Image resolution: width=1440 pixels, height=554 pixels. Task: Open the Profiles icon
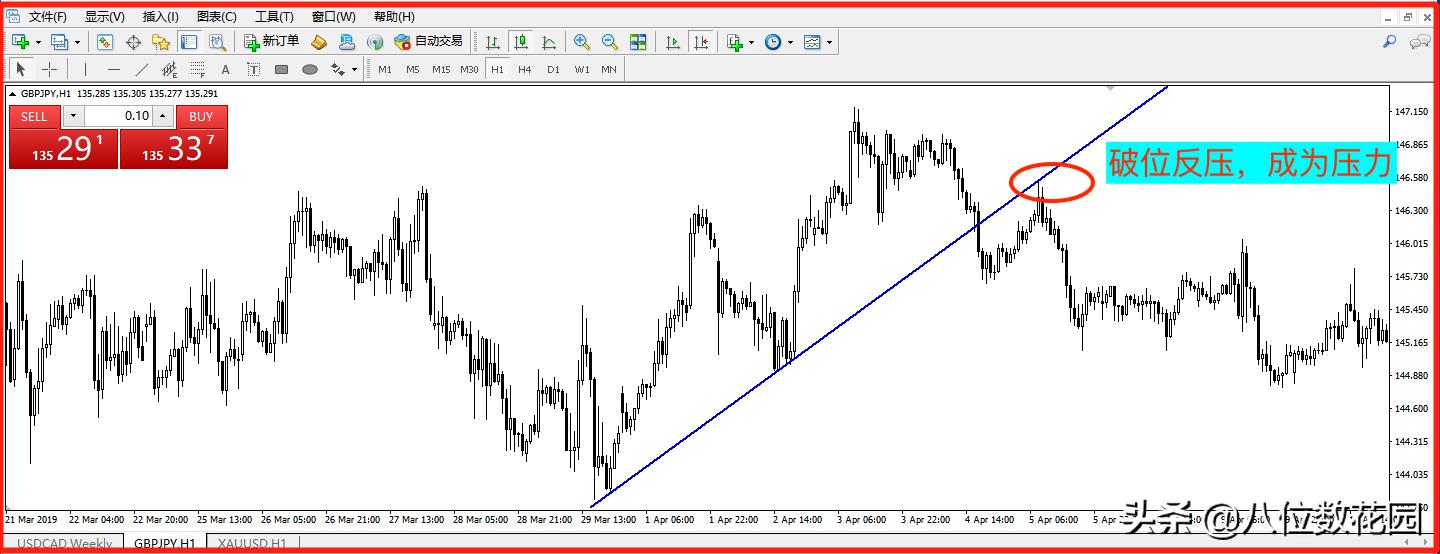tap(60, 42)
